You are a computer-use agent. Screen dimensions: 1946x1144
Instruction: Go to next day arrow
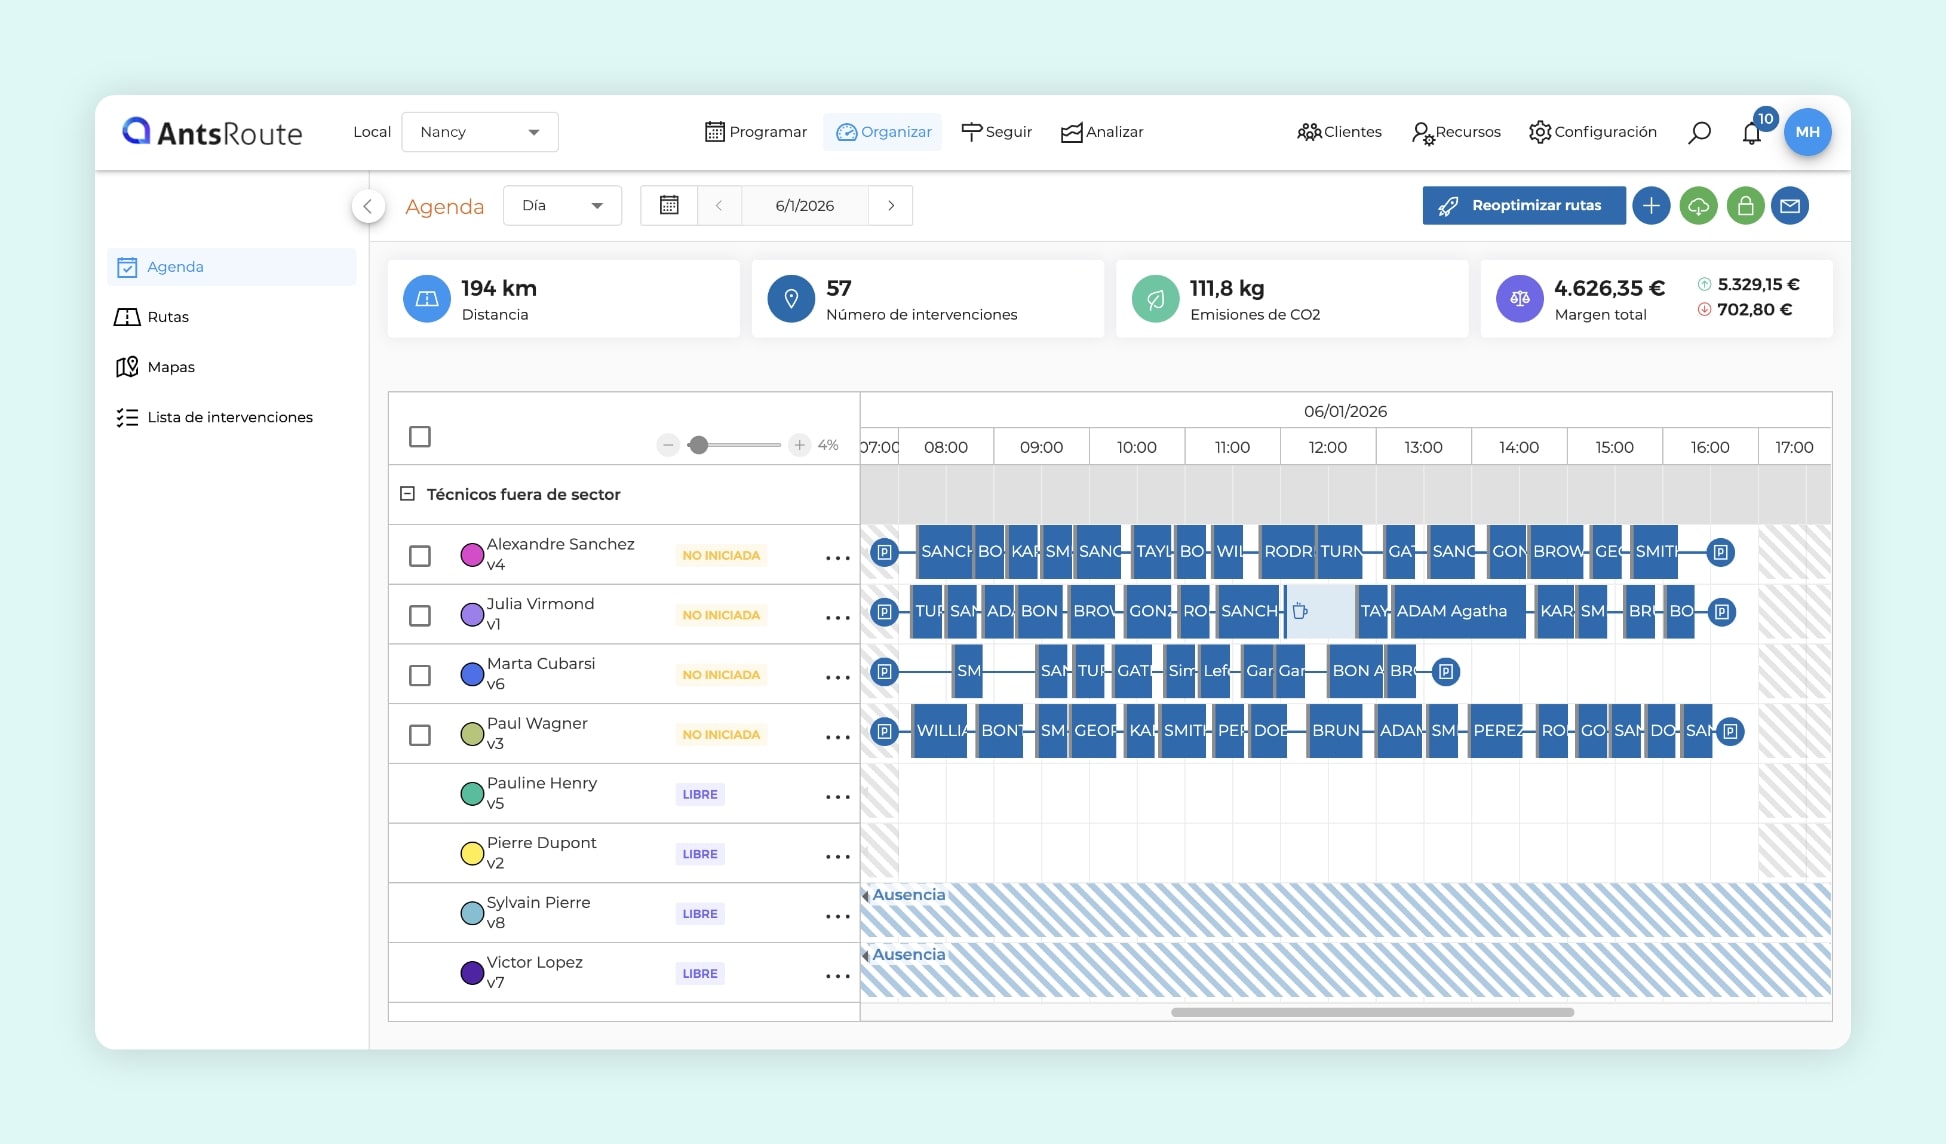coord(891,205)
